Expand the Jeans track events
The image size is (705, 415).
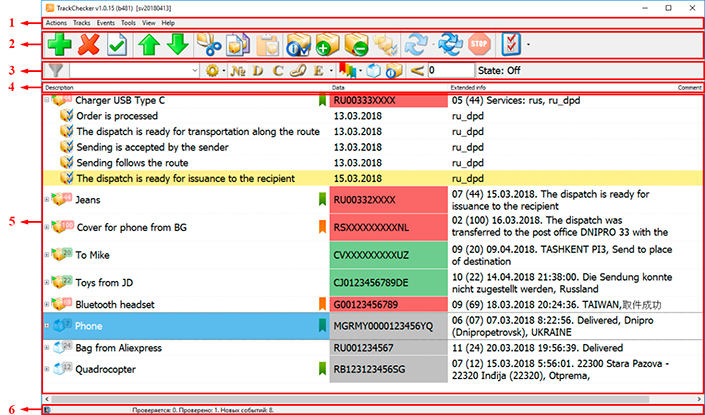coord(46,200)
